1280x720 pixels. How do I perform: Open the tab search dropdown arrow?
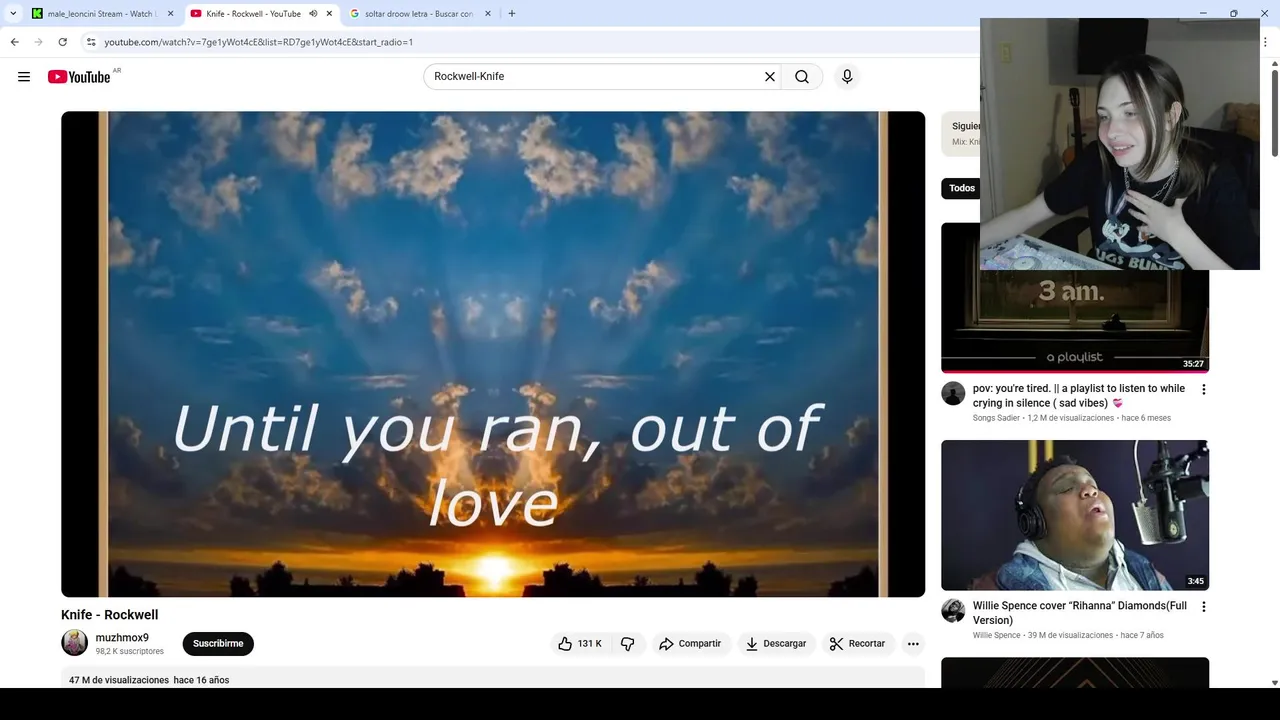13,14
